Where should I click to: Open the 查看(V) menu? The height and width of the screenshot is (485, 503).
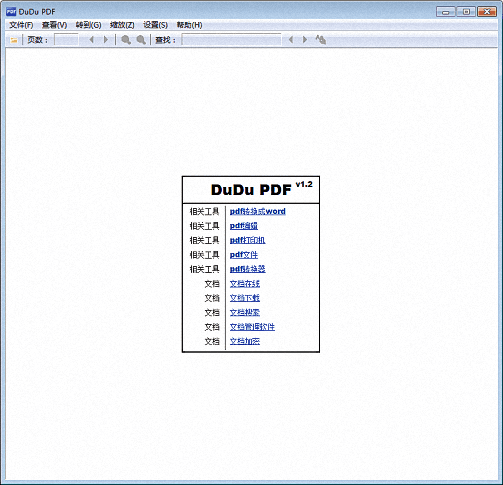pyautogui.click(x=54, y=25)
